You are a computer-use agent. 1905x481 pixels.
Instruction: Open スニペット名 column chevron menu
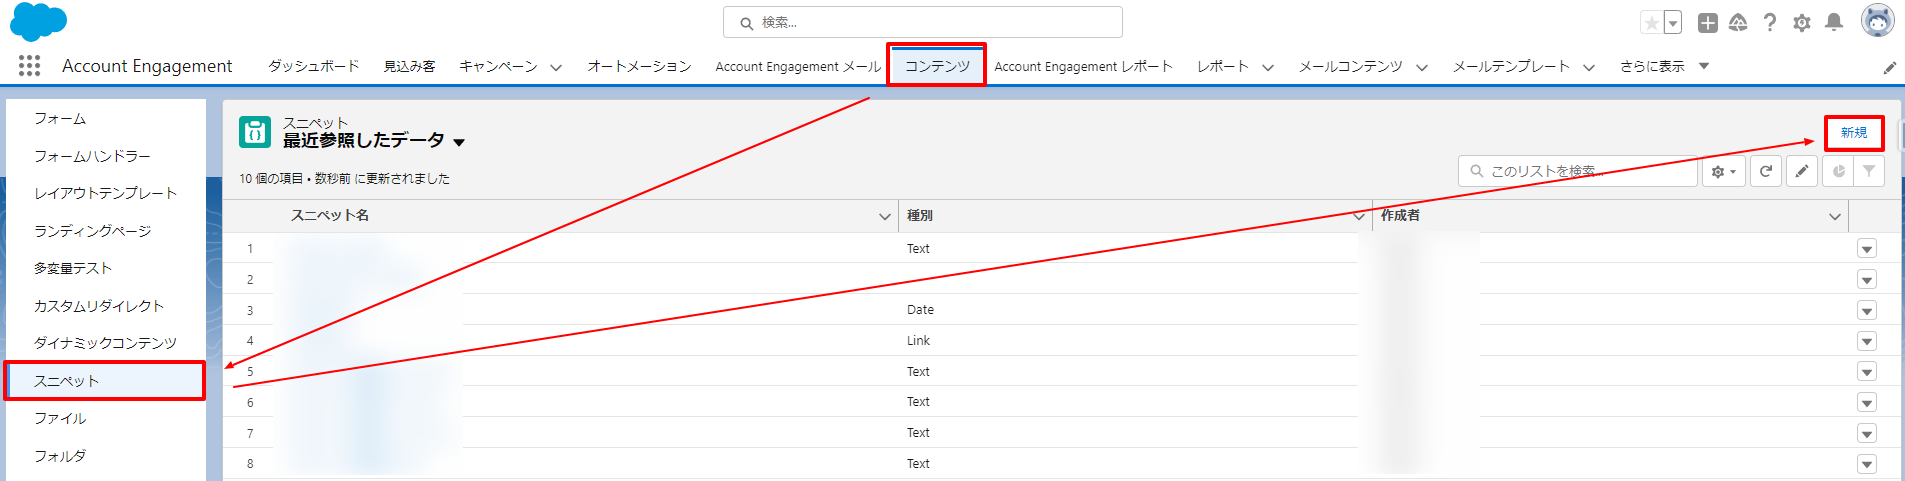click(885, 216)
